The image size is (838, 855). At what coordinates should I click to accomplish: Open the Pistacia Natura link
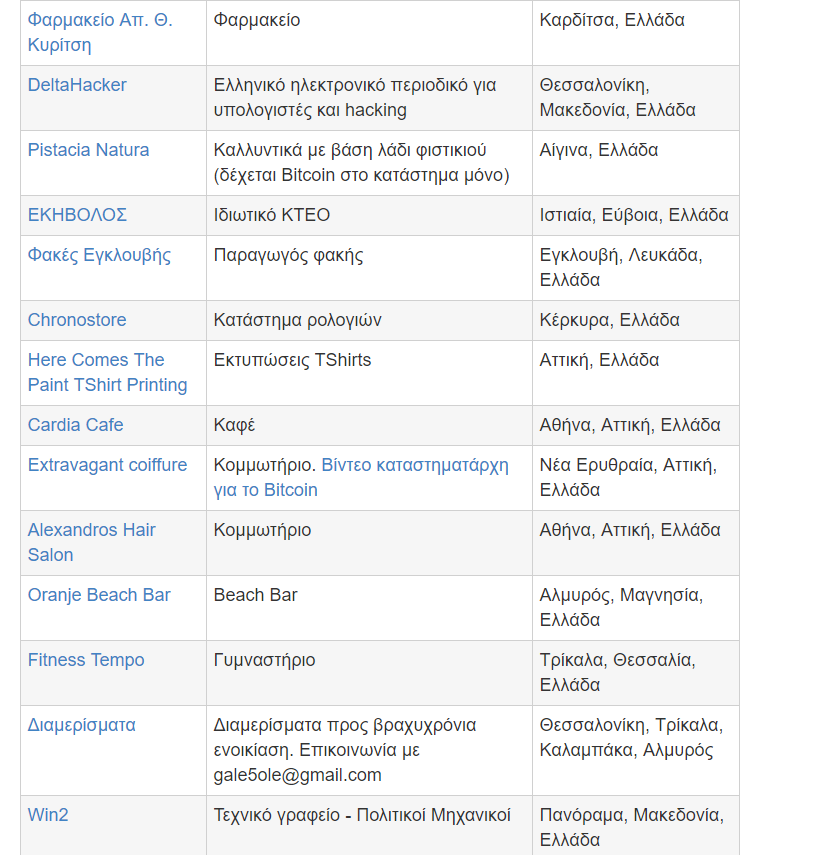(x=88, y=150)
